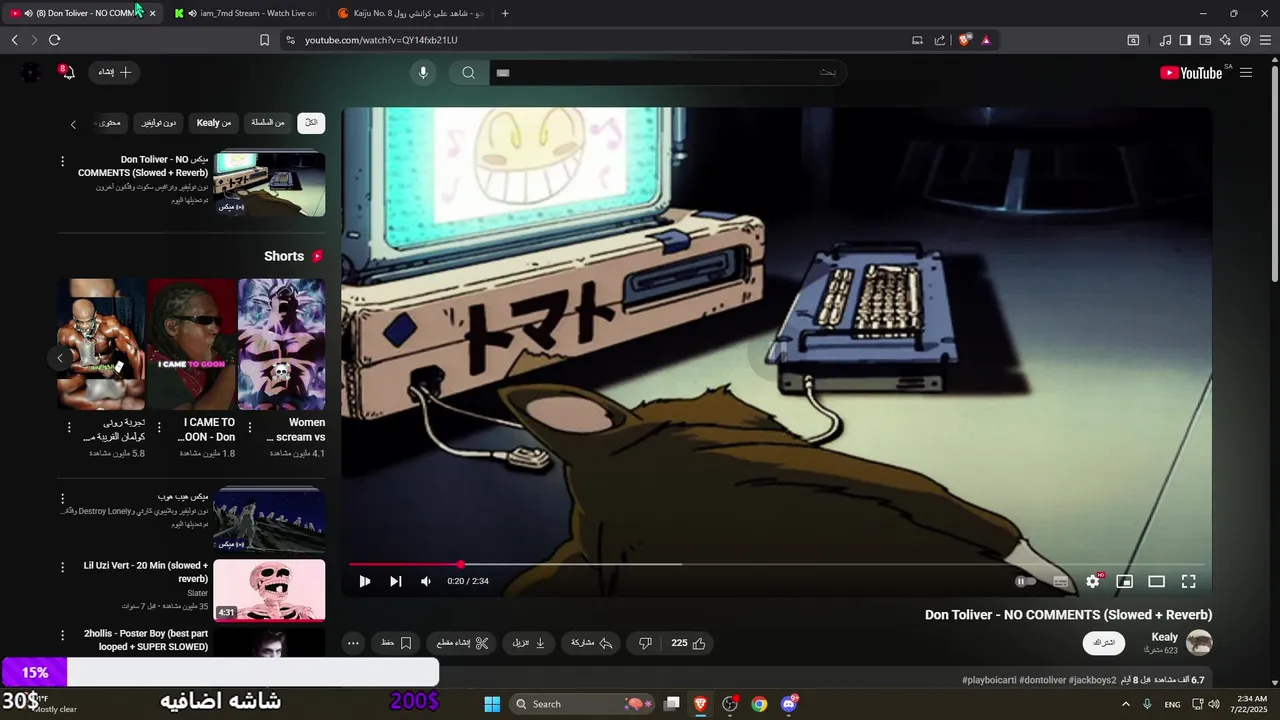Select the 'من السلسلة' filter chip
Image resolution: width=1280 pixels, height=720 pixels.
267,122
